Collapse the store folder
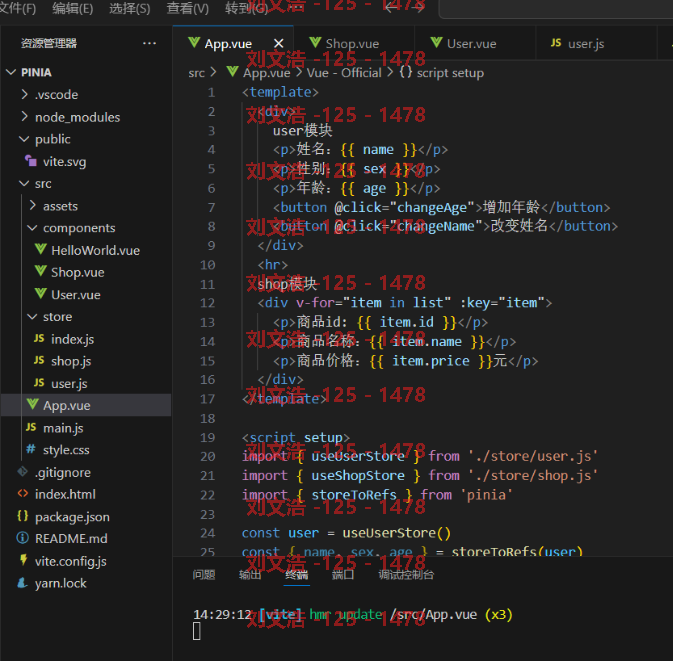 [x=33, y=317]
